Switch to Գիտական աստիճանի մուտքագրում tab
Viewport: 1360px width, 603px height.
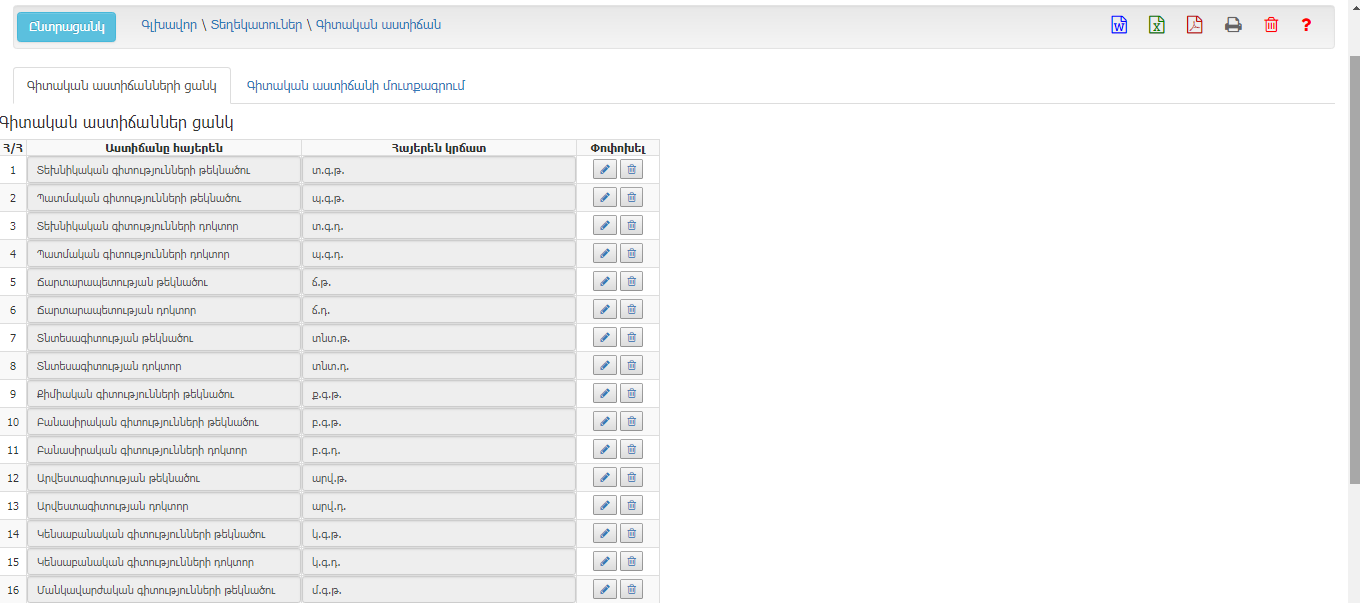point(355,86)
